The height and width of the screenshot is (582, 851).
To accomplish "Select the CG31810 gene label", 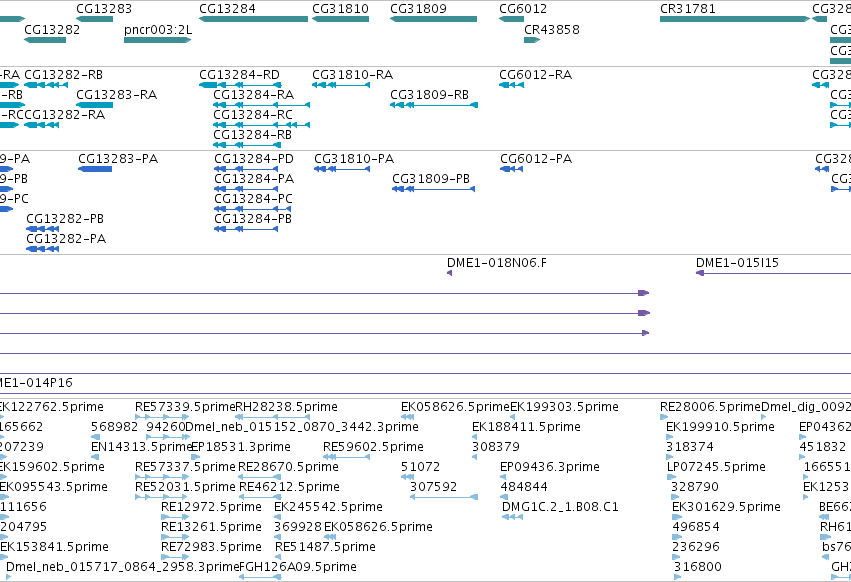I will tap(340, 9).
